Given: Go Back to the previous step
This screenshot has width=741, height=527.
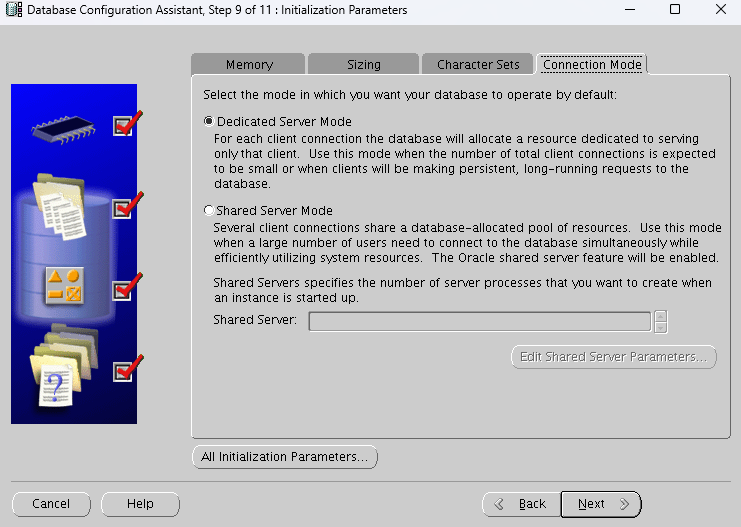Looking at the screenshot, I should click(522, 504).
